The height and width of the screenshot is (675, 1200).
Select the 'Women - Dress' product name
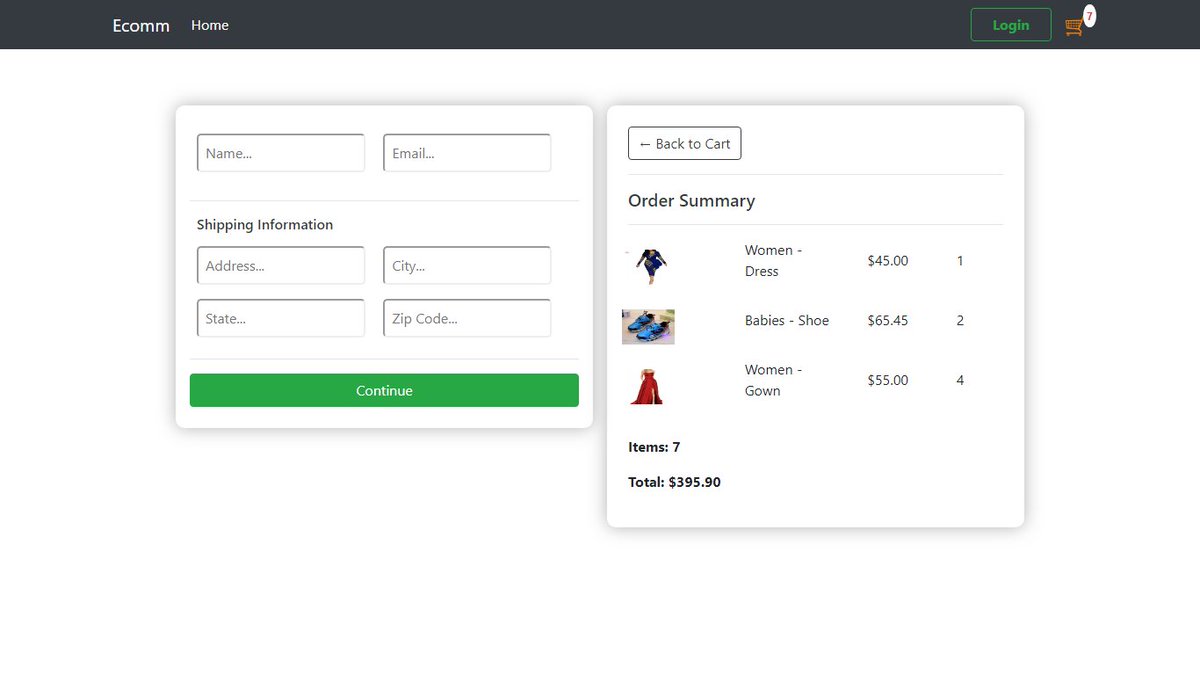point(774,261)
